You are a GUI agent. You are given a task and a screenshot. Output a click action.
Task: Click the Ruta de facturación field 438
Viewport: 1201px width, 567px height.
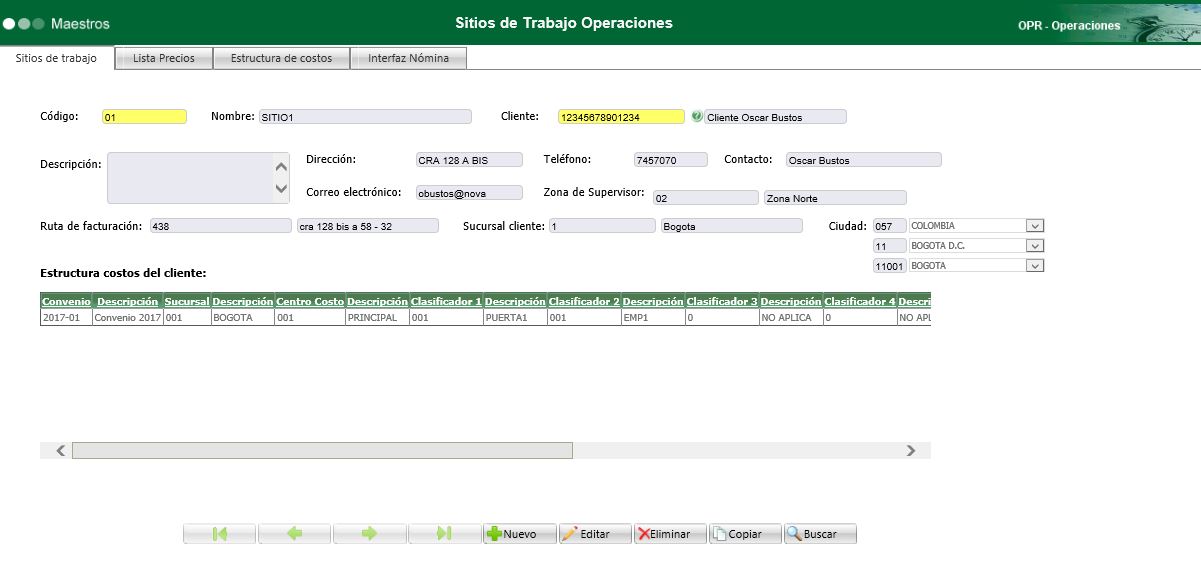221,226
